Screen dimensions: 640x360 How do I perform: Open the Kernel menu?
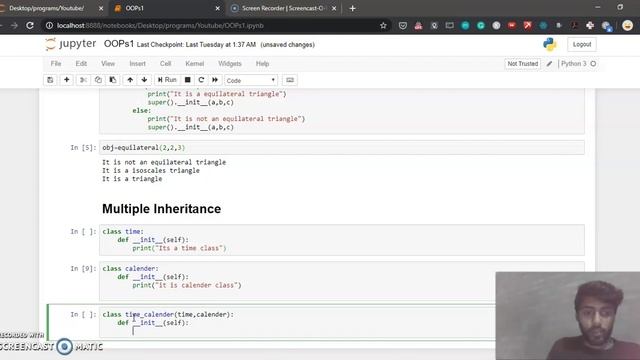[x=195, y=64]
